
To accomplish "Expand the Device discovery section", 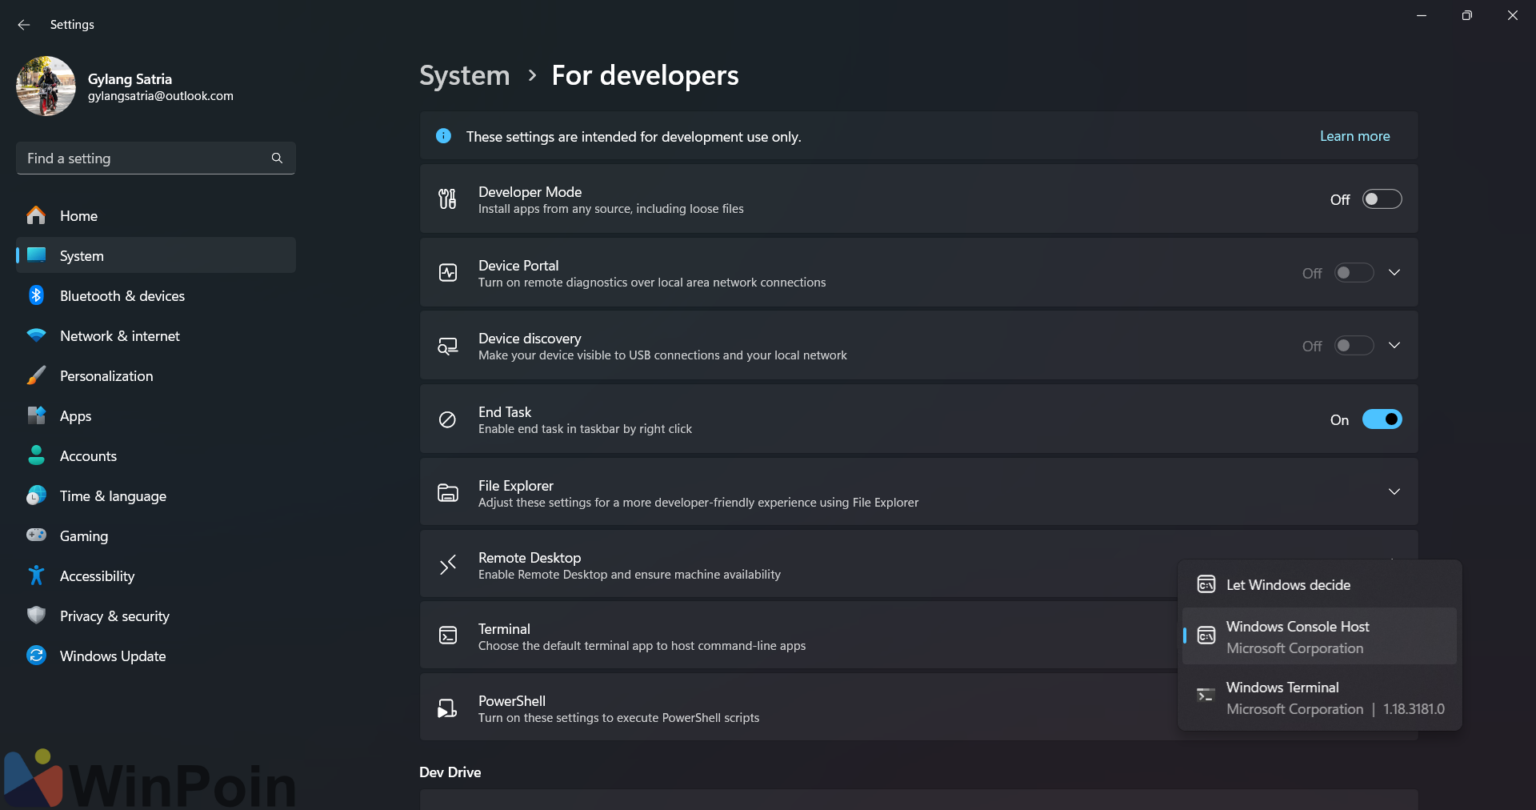I will click(1394, 345).
